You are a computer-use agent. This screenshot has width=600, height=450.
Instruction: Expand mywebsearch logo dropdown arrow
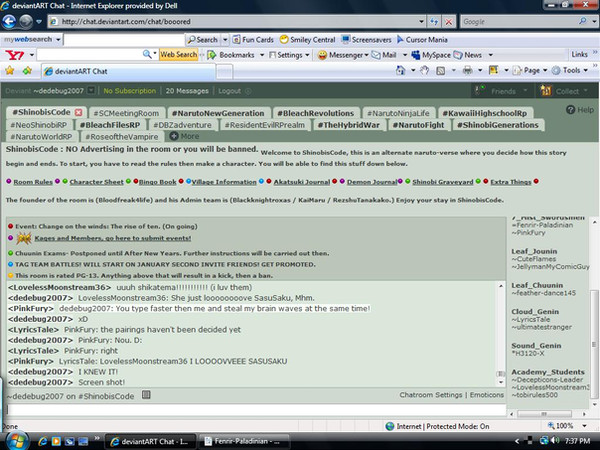pyautogui.click(x=58, y=39)
